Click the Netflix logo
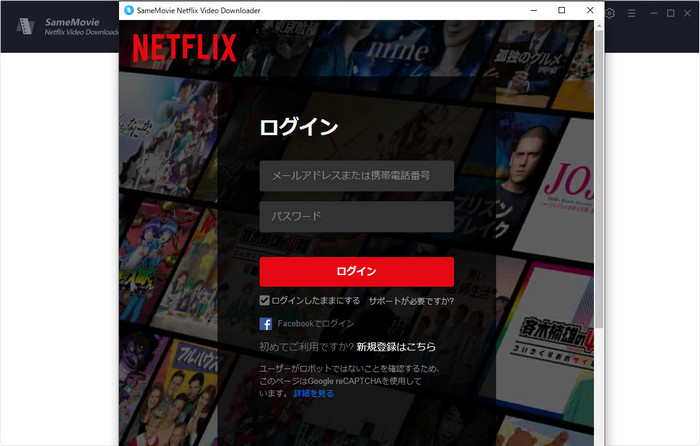This screenshot has width=700, height=446. 184,48
